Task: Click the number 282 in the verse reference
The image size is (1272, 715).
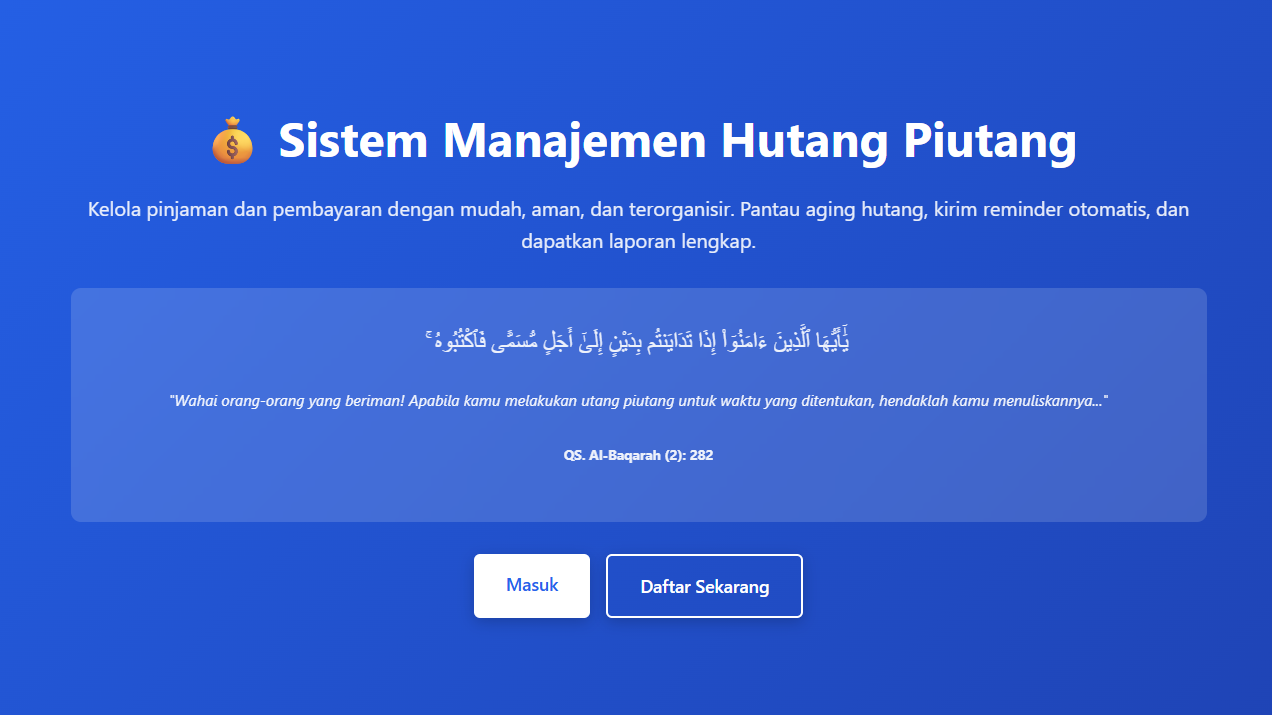Action: (701, 455)
